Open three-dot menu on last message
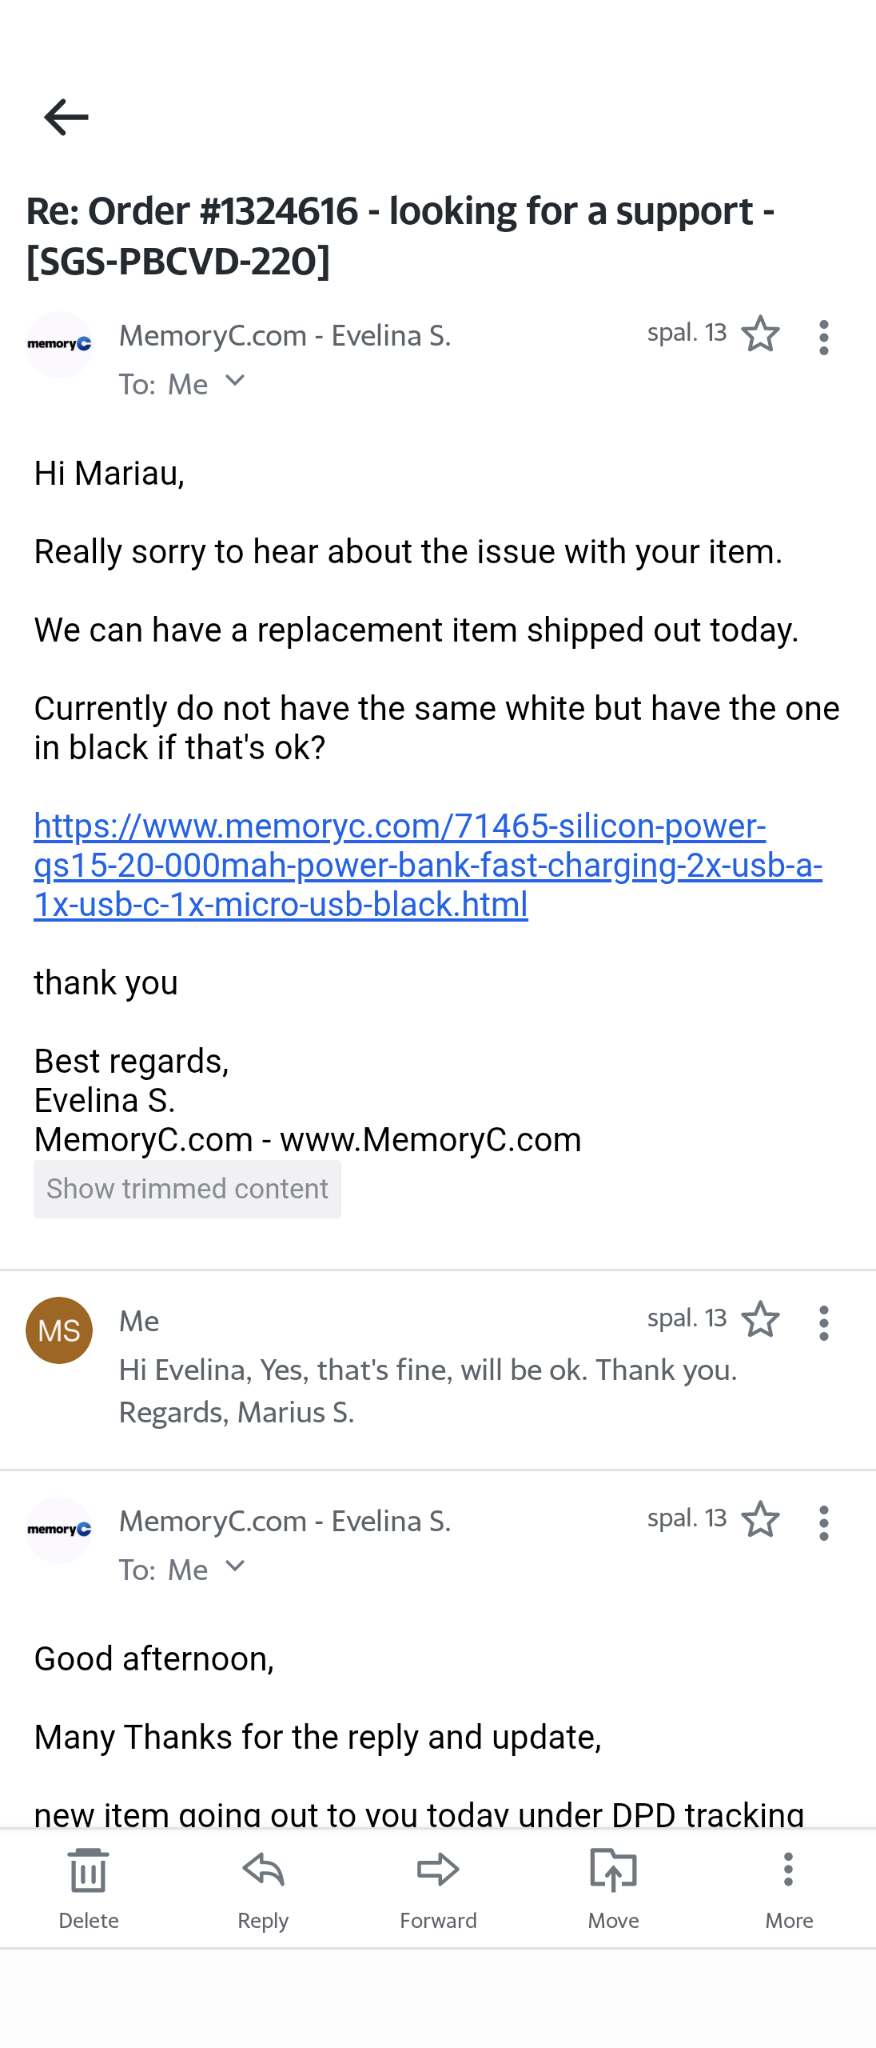The height and width of the screenshot is (2048, 876). tap(824, 1523)
